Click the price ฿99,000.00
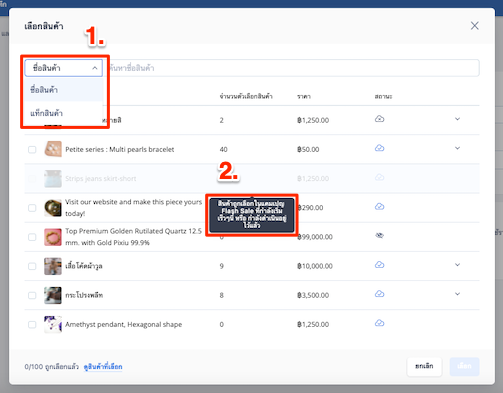 (315, 237)
